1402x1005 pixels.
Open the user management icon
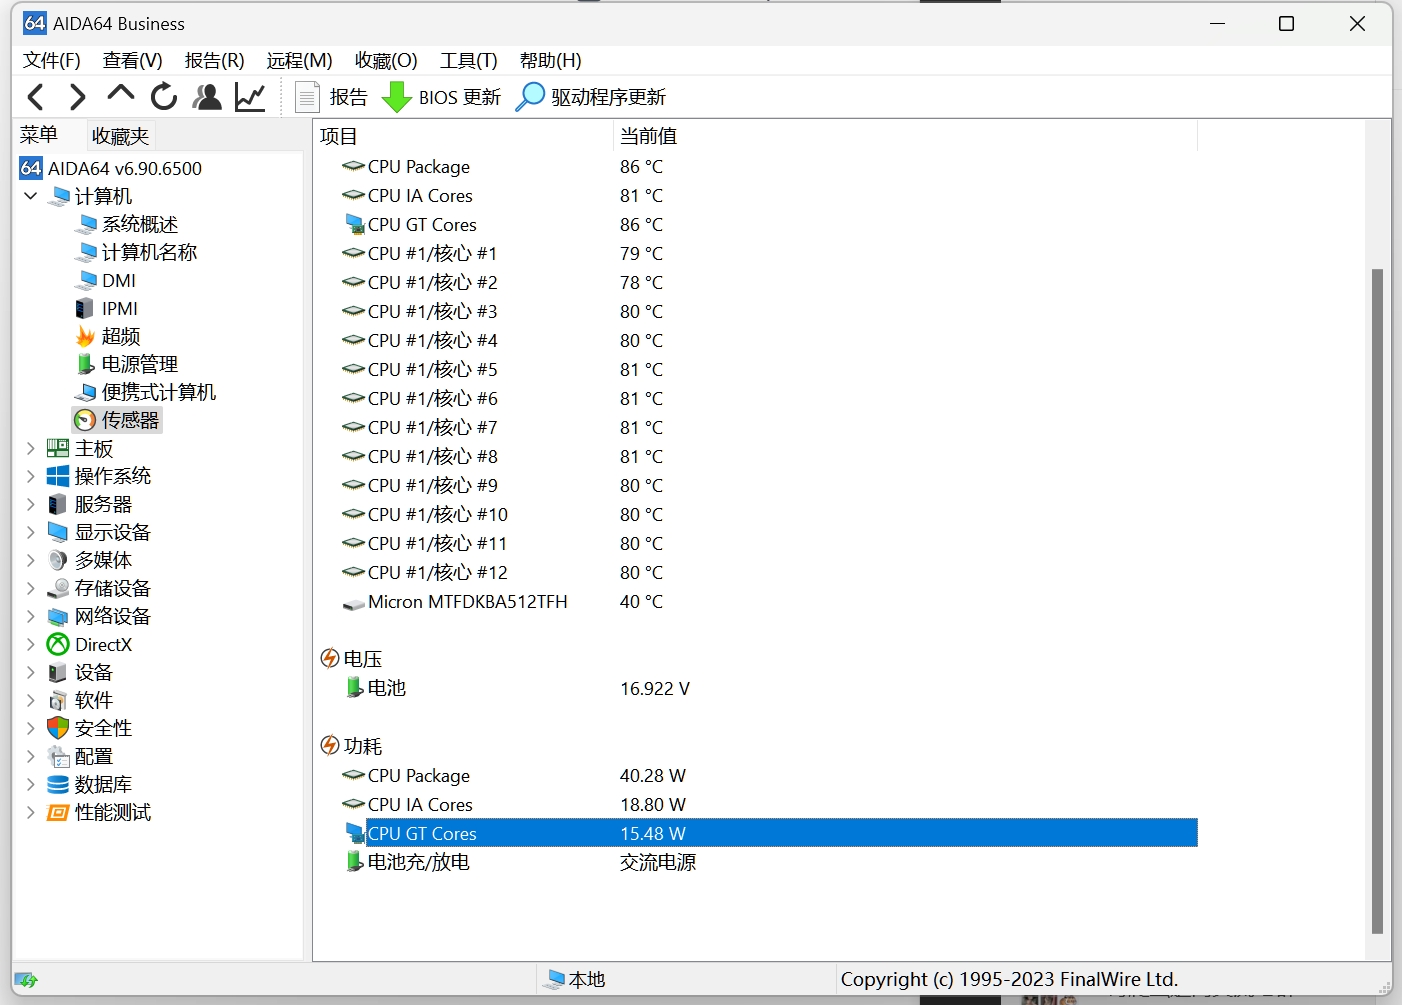point(207,97)
